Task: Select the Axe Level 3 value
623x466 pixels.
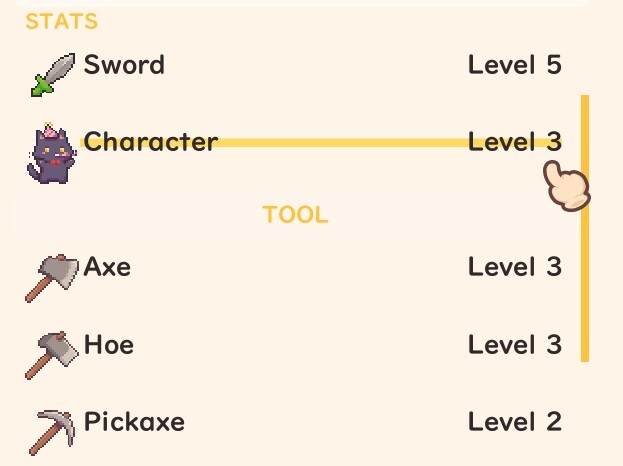Action: [x=514, y=267]
